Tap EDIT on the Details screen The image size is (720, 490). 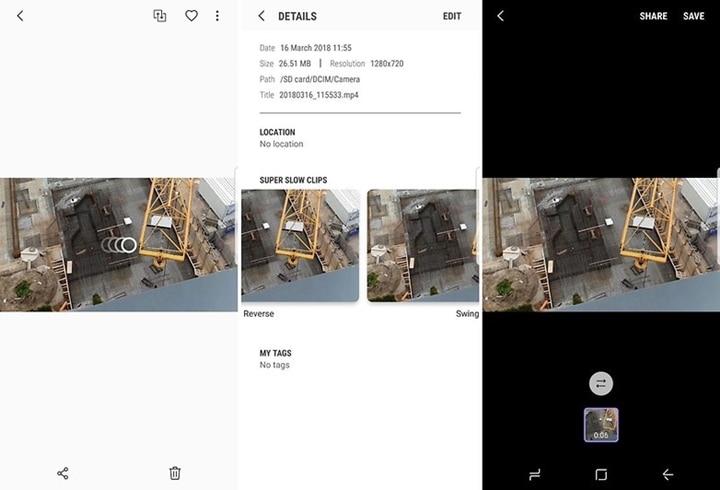pos(452,16)
